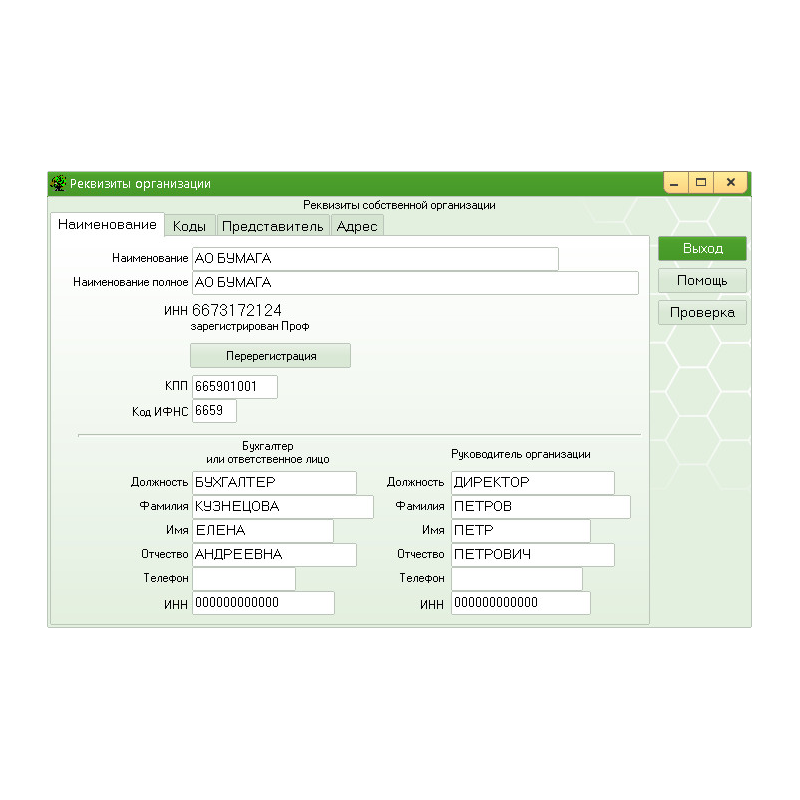Focus the director's empty Телефон field
This screenshot has width=800, height=800.
point(516,578)
